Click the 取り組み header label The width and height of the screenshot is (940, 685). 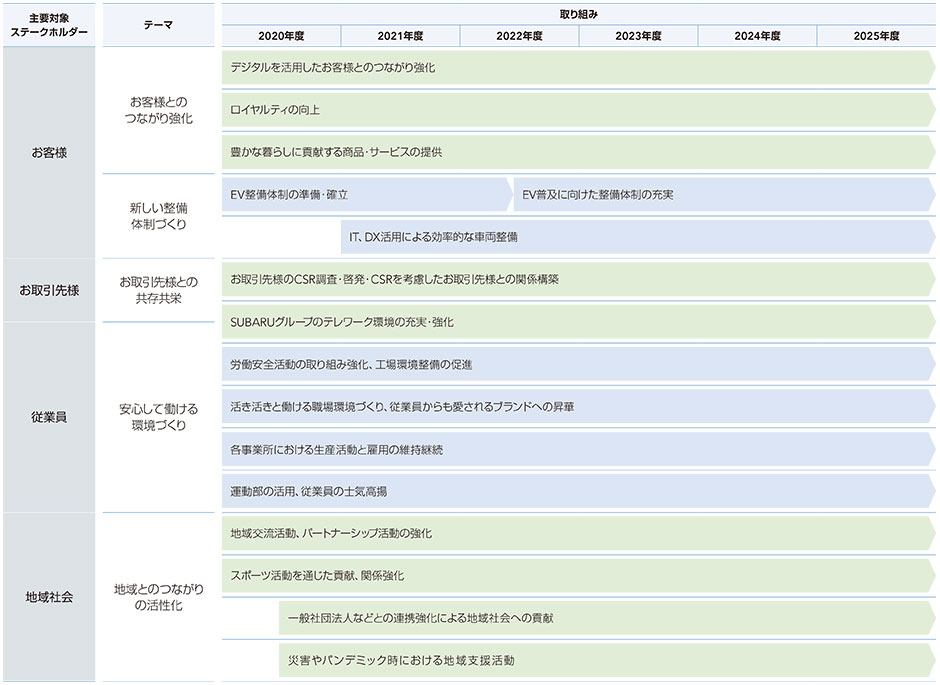click(x=579, y=14)
